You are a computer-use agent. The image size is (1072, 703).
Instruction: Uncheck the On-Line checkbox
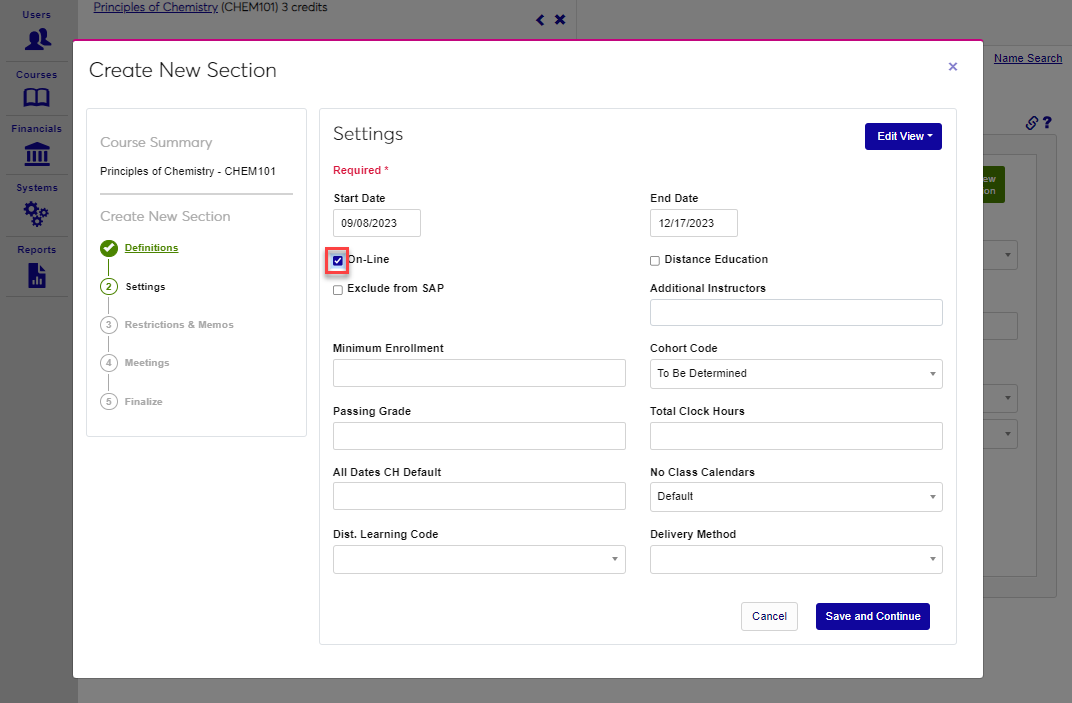[338, 261]
